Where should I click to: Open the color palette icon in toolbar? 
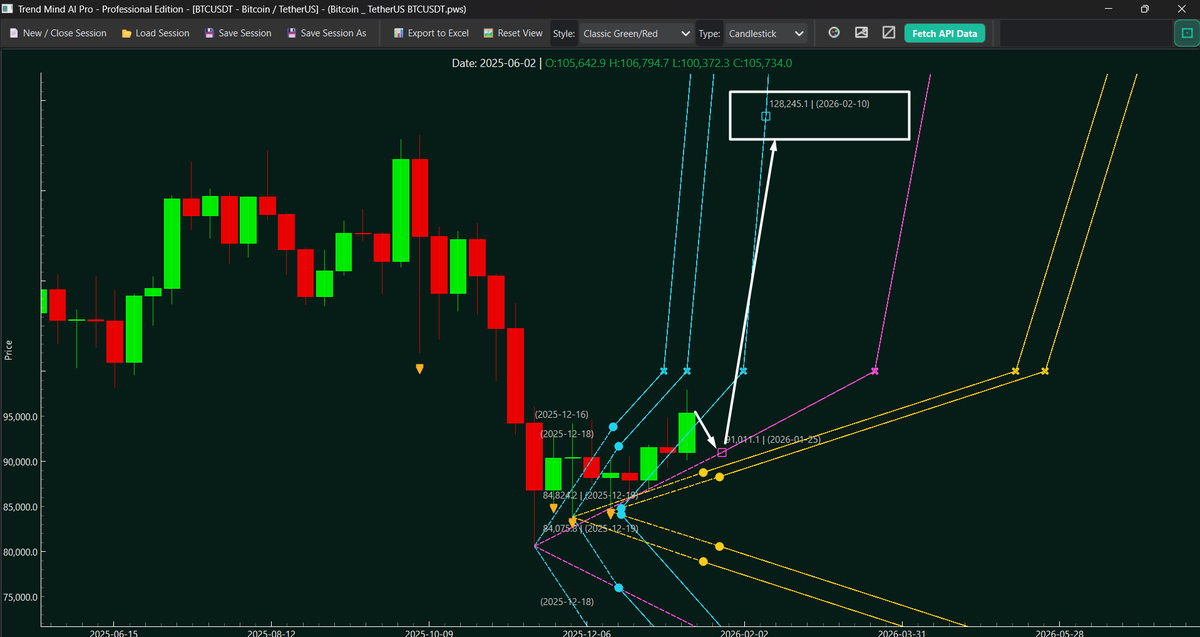click(x=834, y=33)
